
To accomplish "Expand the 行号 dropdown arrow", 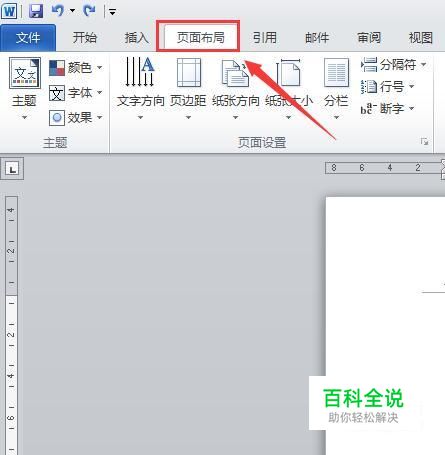I will (411, 86).
